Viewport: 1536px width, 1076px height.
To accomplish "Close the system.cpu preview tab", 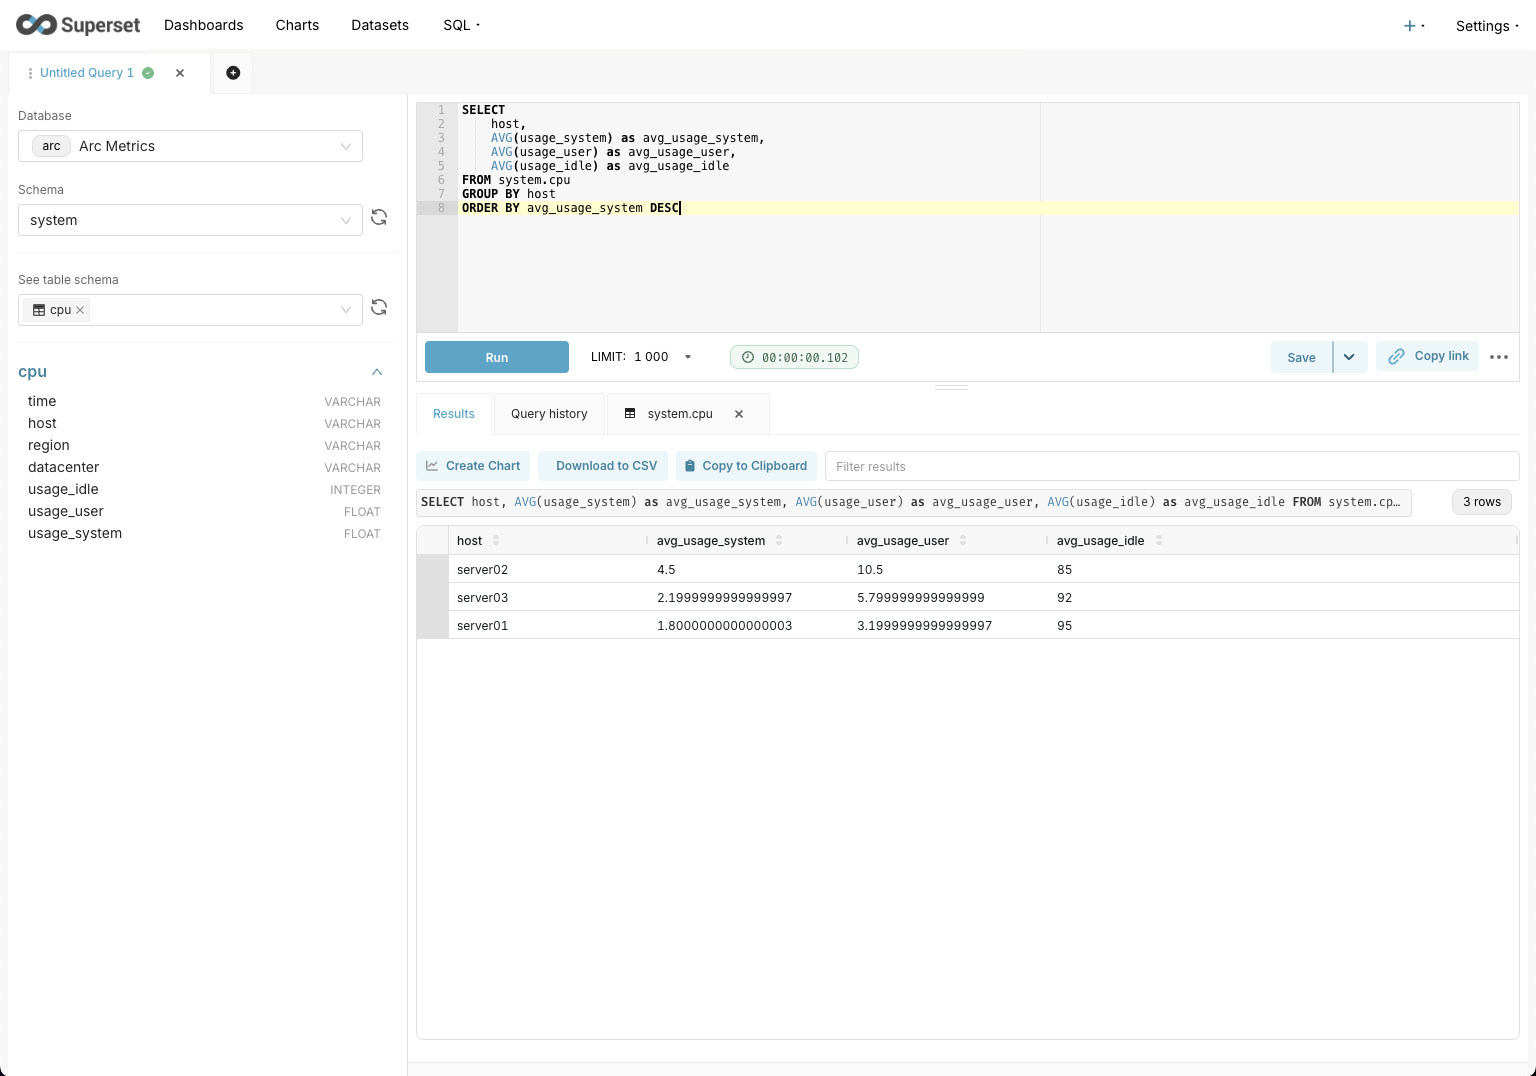I will point(739,414).
